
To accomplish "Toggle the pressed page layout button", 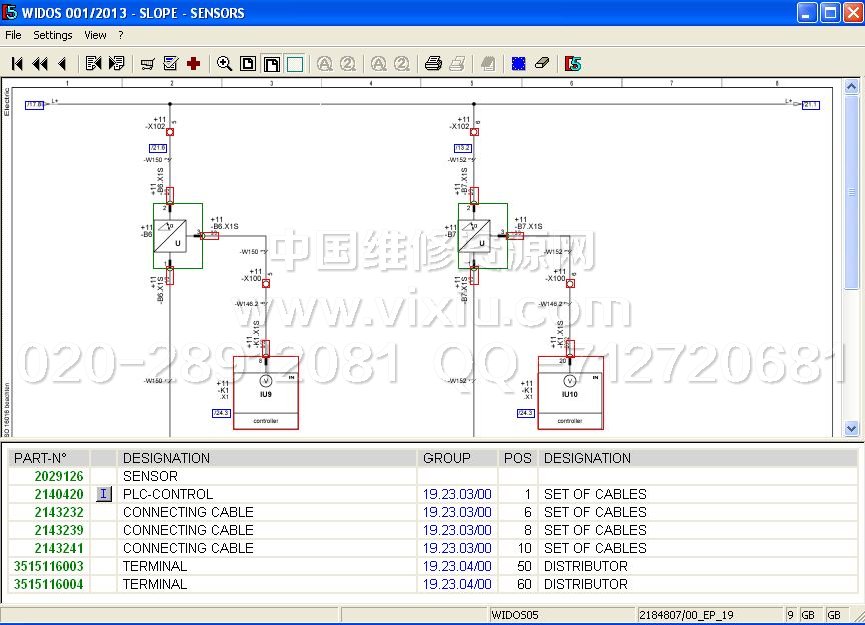I will (271, 64).
